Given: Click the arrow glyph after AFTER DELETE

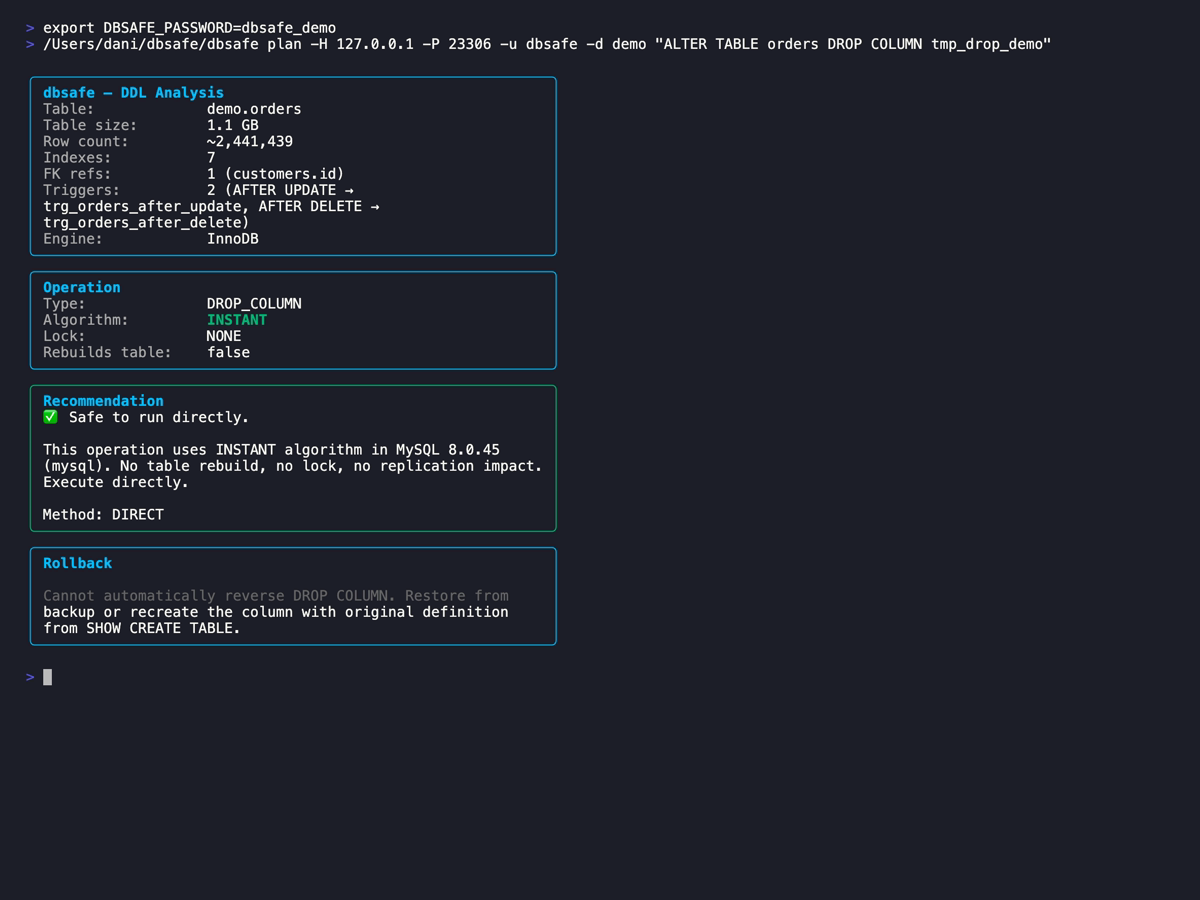Looking at the screenshot, I should [x=376, y=206].
